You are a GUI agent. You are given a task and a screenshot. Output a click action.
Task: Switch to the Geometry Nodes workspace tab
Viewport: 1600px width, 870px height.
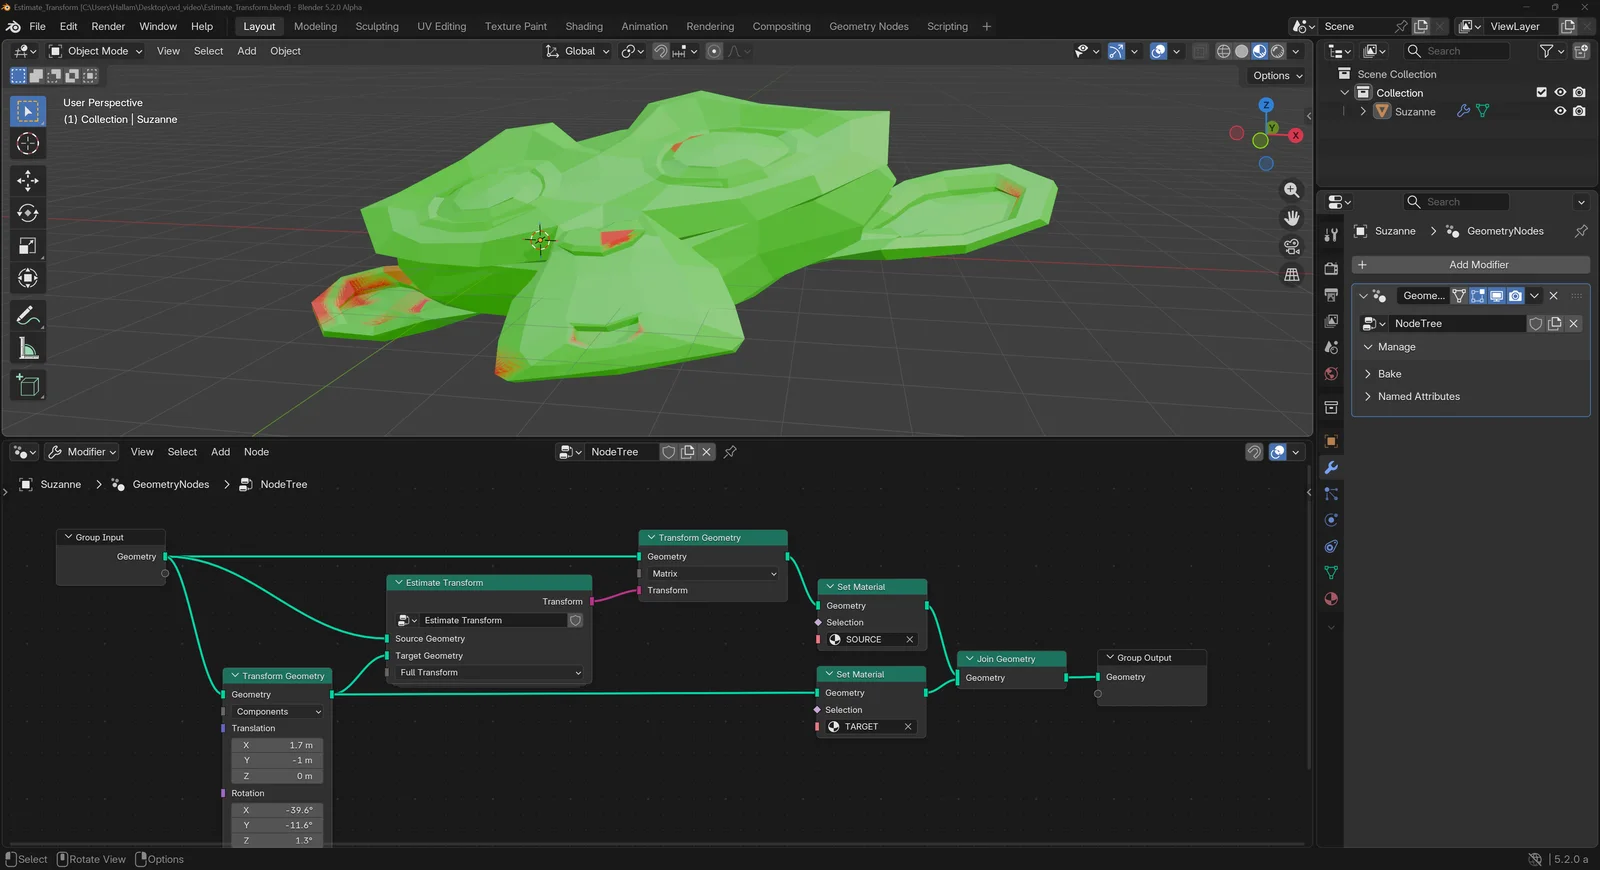coord(869,26)
